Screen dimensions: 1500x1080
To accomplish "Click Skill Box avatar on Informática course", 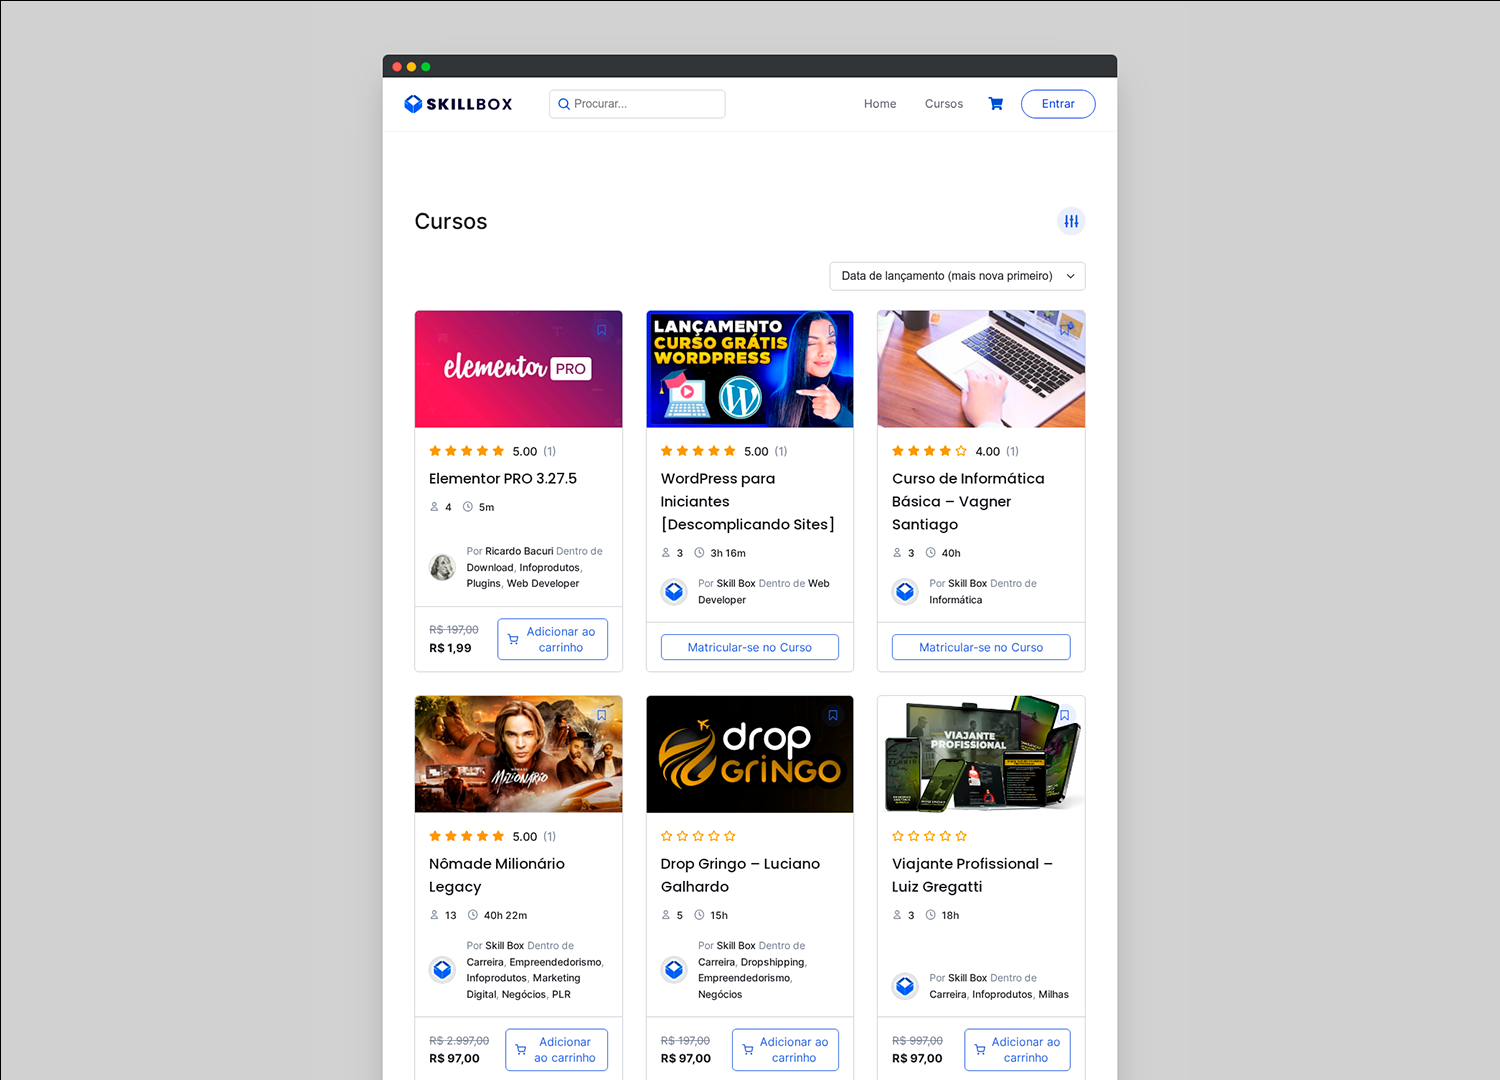I will click(905, 592).
